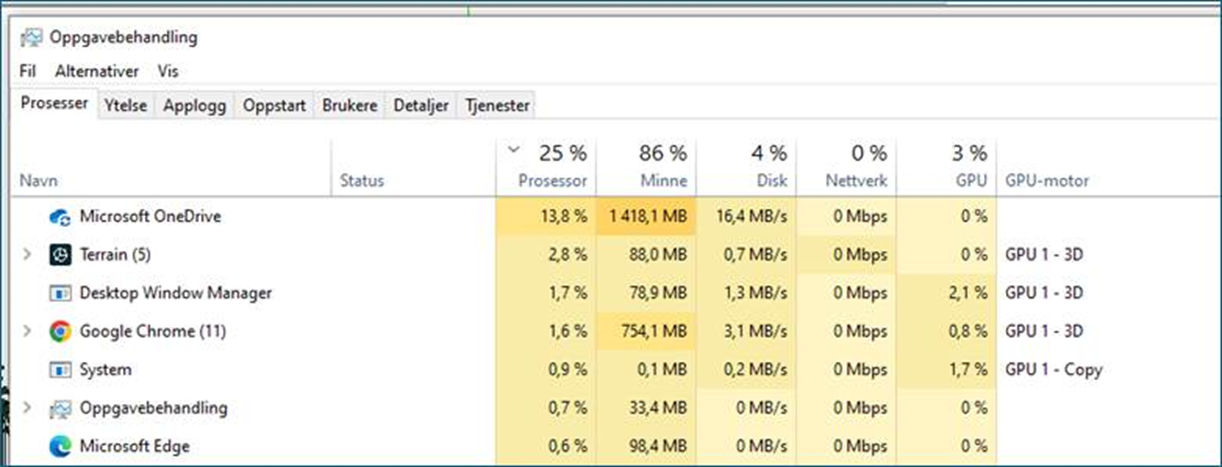The width and height of the screenshot is (1222, 467).
Task: Select the System process name
Action: pos(105,369)
